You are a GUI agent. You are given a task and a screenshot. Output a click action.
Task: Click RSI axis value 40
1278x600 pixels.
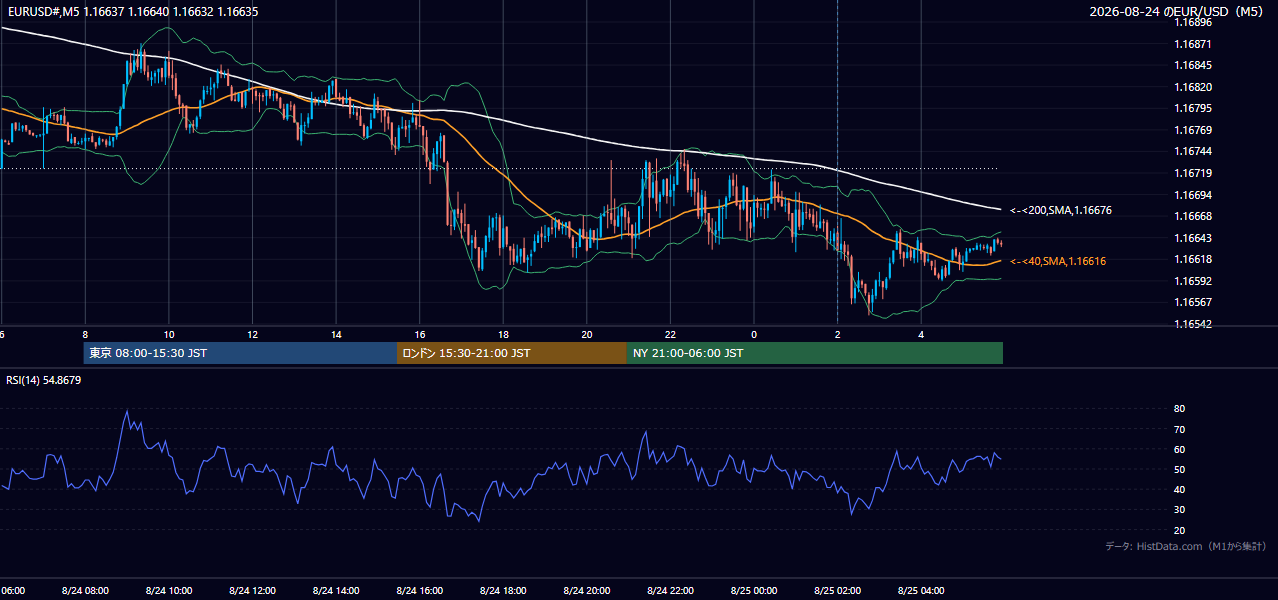[x=1180, y=489]
